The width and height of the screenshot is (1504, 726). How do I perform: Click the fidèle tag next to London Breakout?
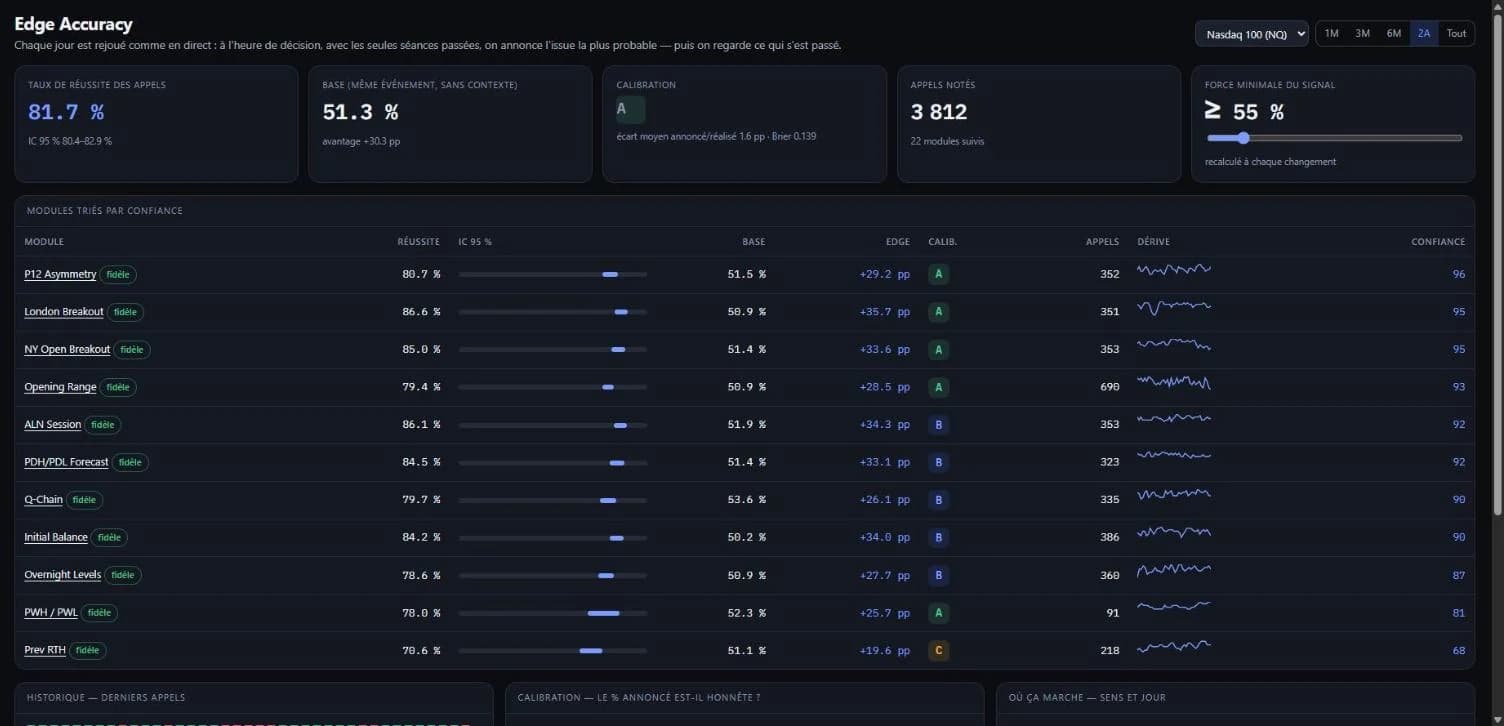(x=125, y=312)
